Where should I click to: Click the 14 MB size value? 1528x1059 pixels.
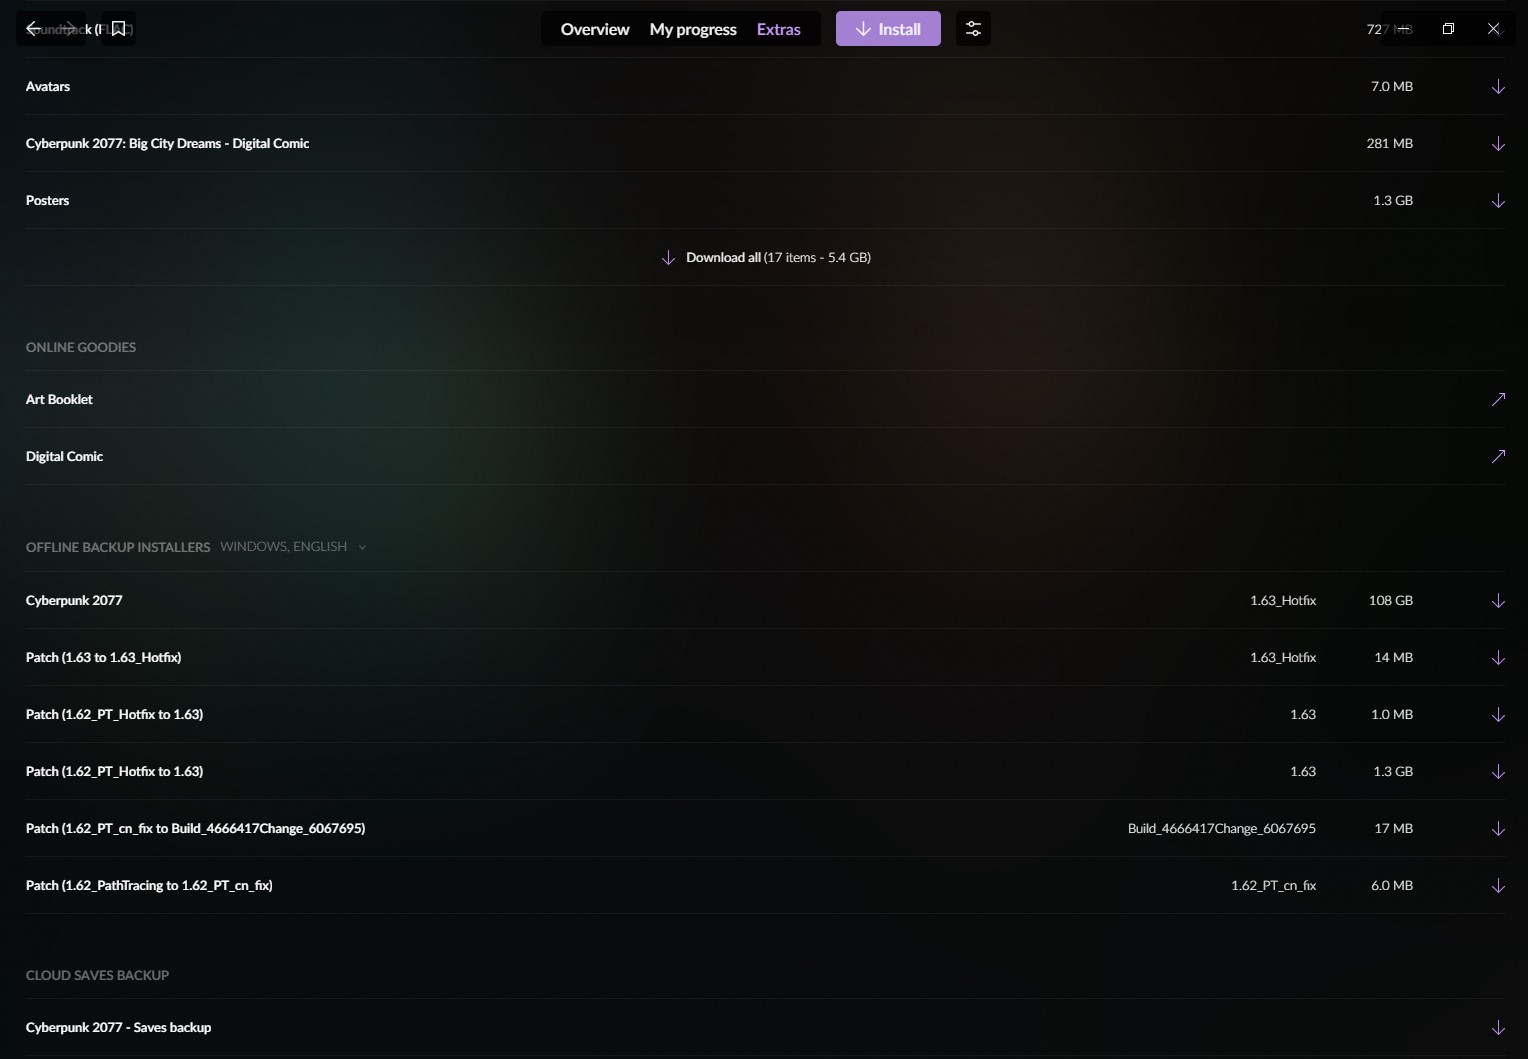pyautogui.click(x=1393, y=658)
